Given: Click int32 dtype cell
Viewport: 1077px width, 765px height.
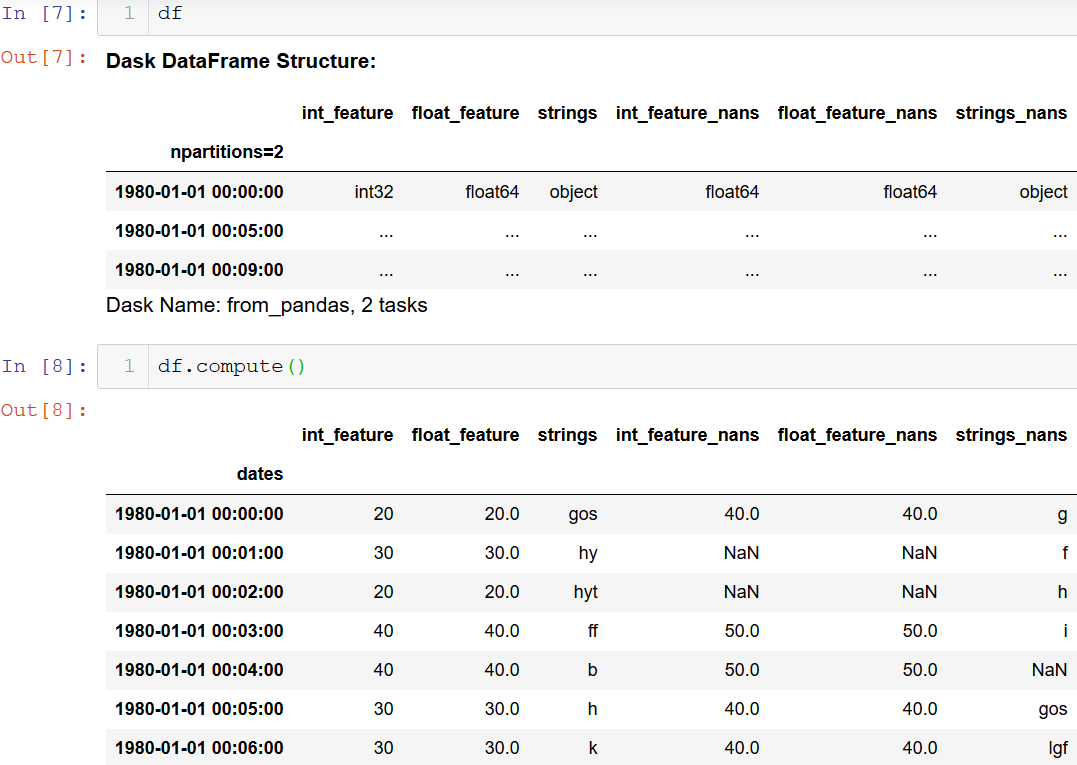Looking at the screenshot, I should coord(374,192).
